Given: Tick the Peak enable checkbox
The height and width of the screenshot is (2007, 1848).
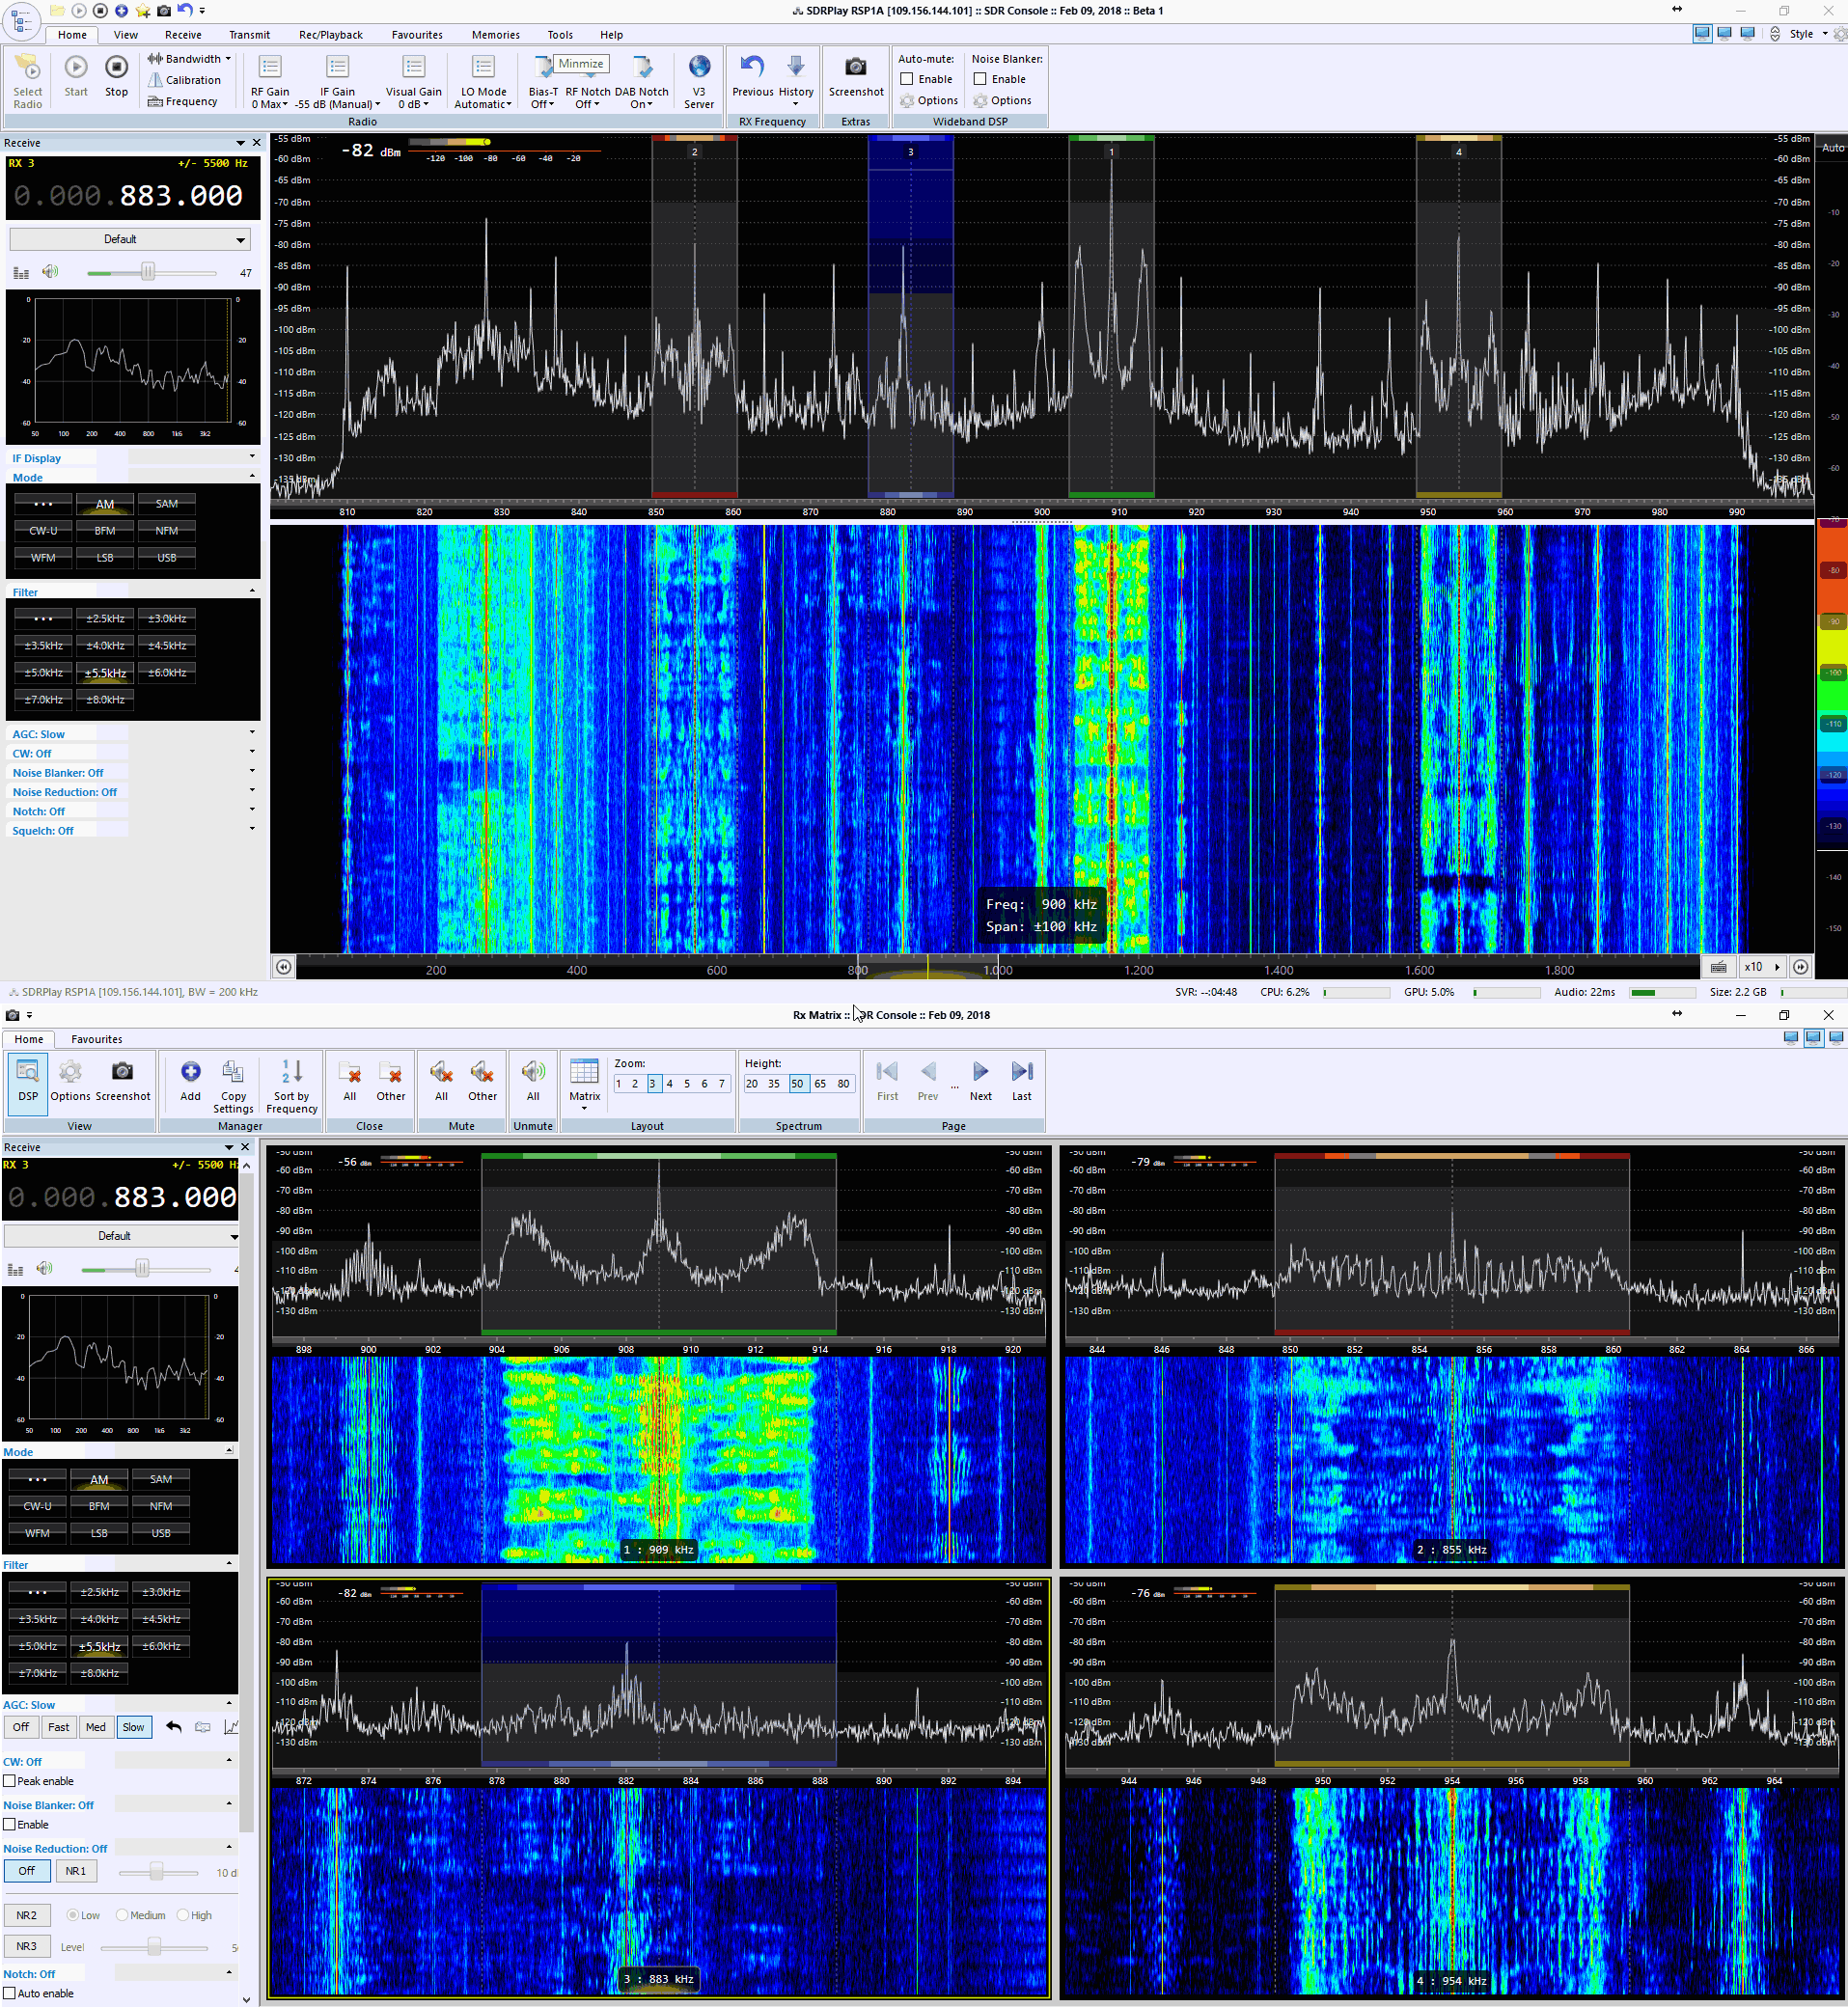Looking at the screenshot, I should (x=10, y=1781).
